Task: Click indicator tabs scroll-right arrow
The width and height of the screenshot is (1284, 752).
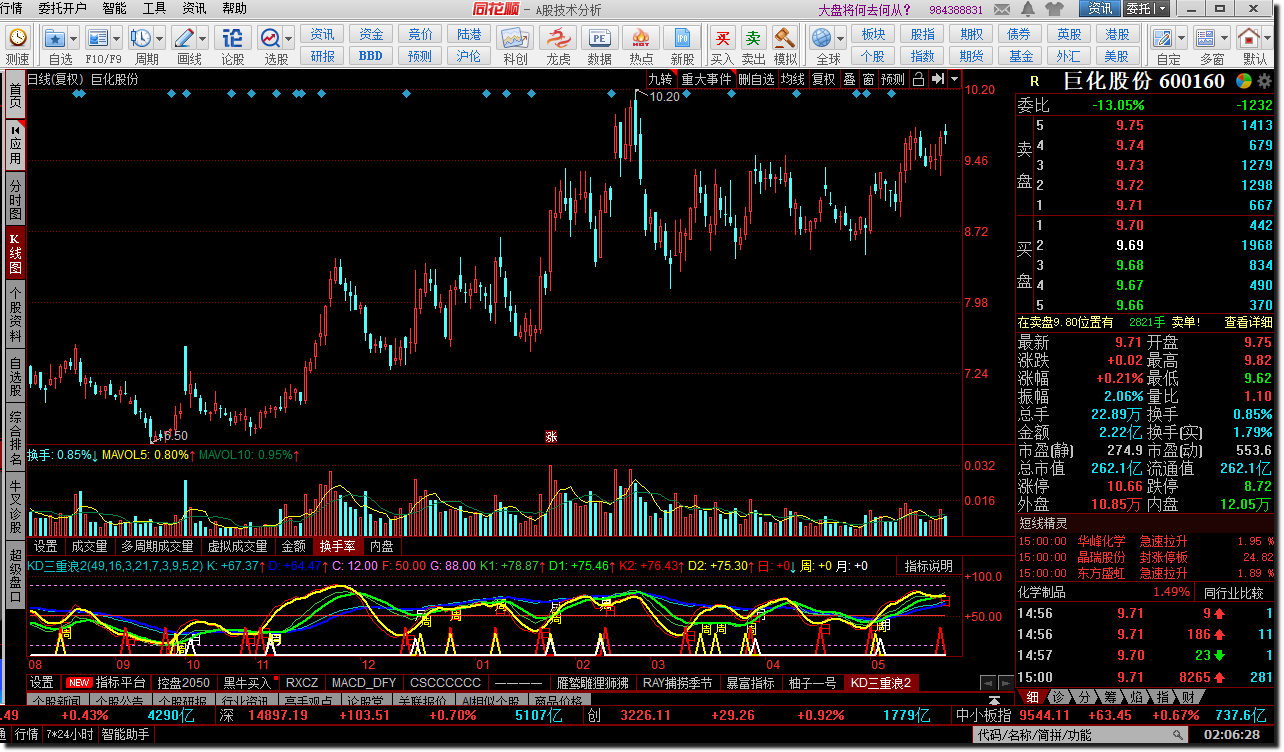Action: coord(1005,683)
